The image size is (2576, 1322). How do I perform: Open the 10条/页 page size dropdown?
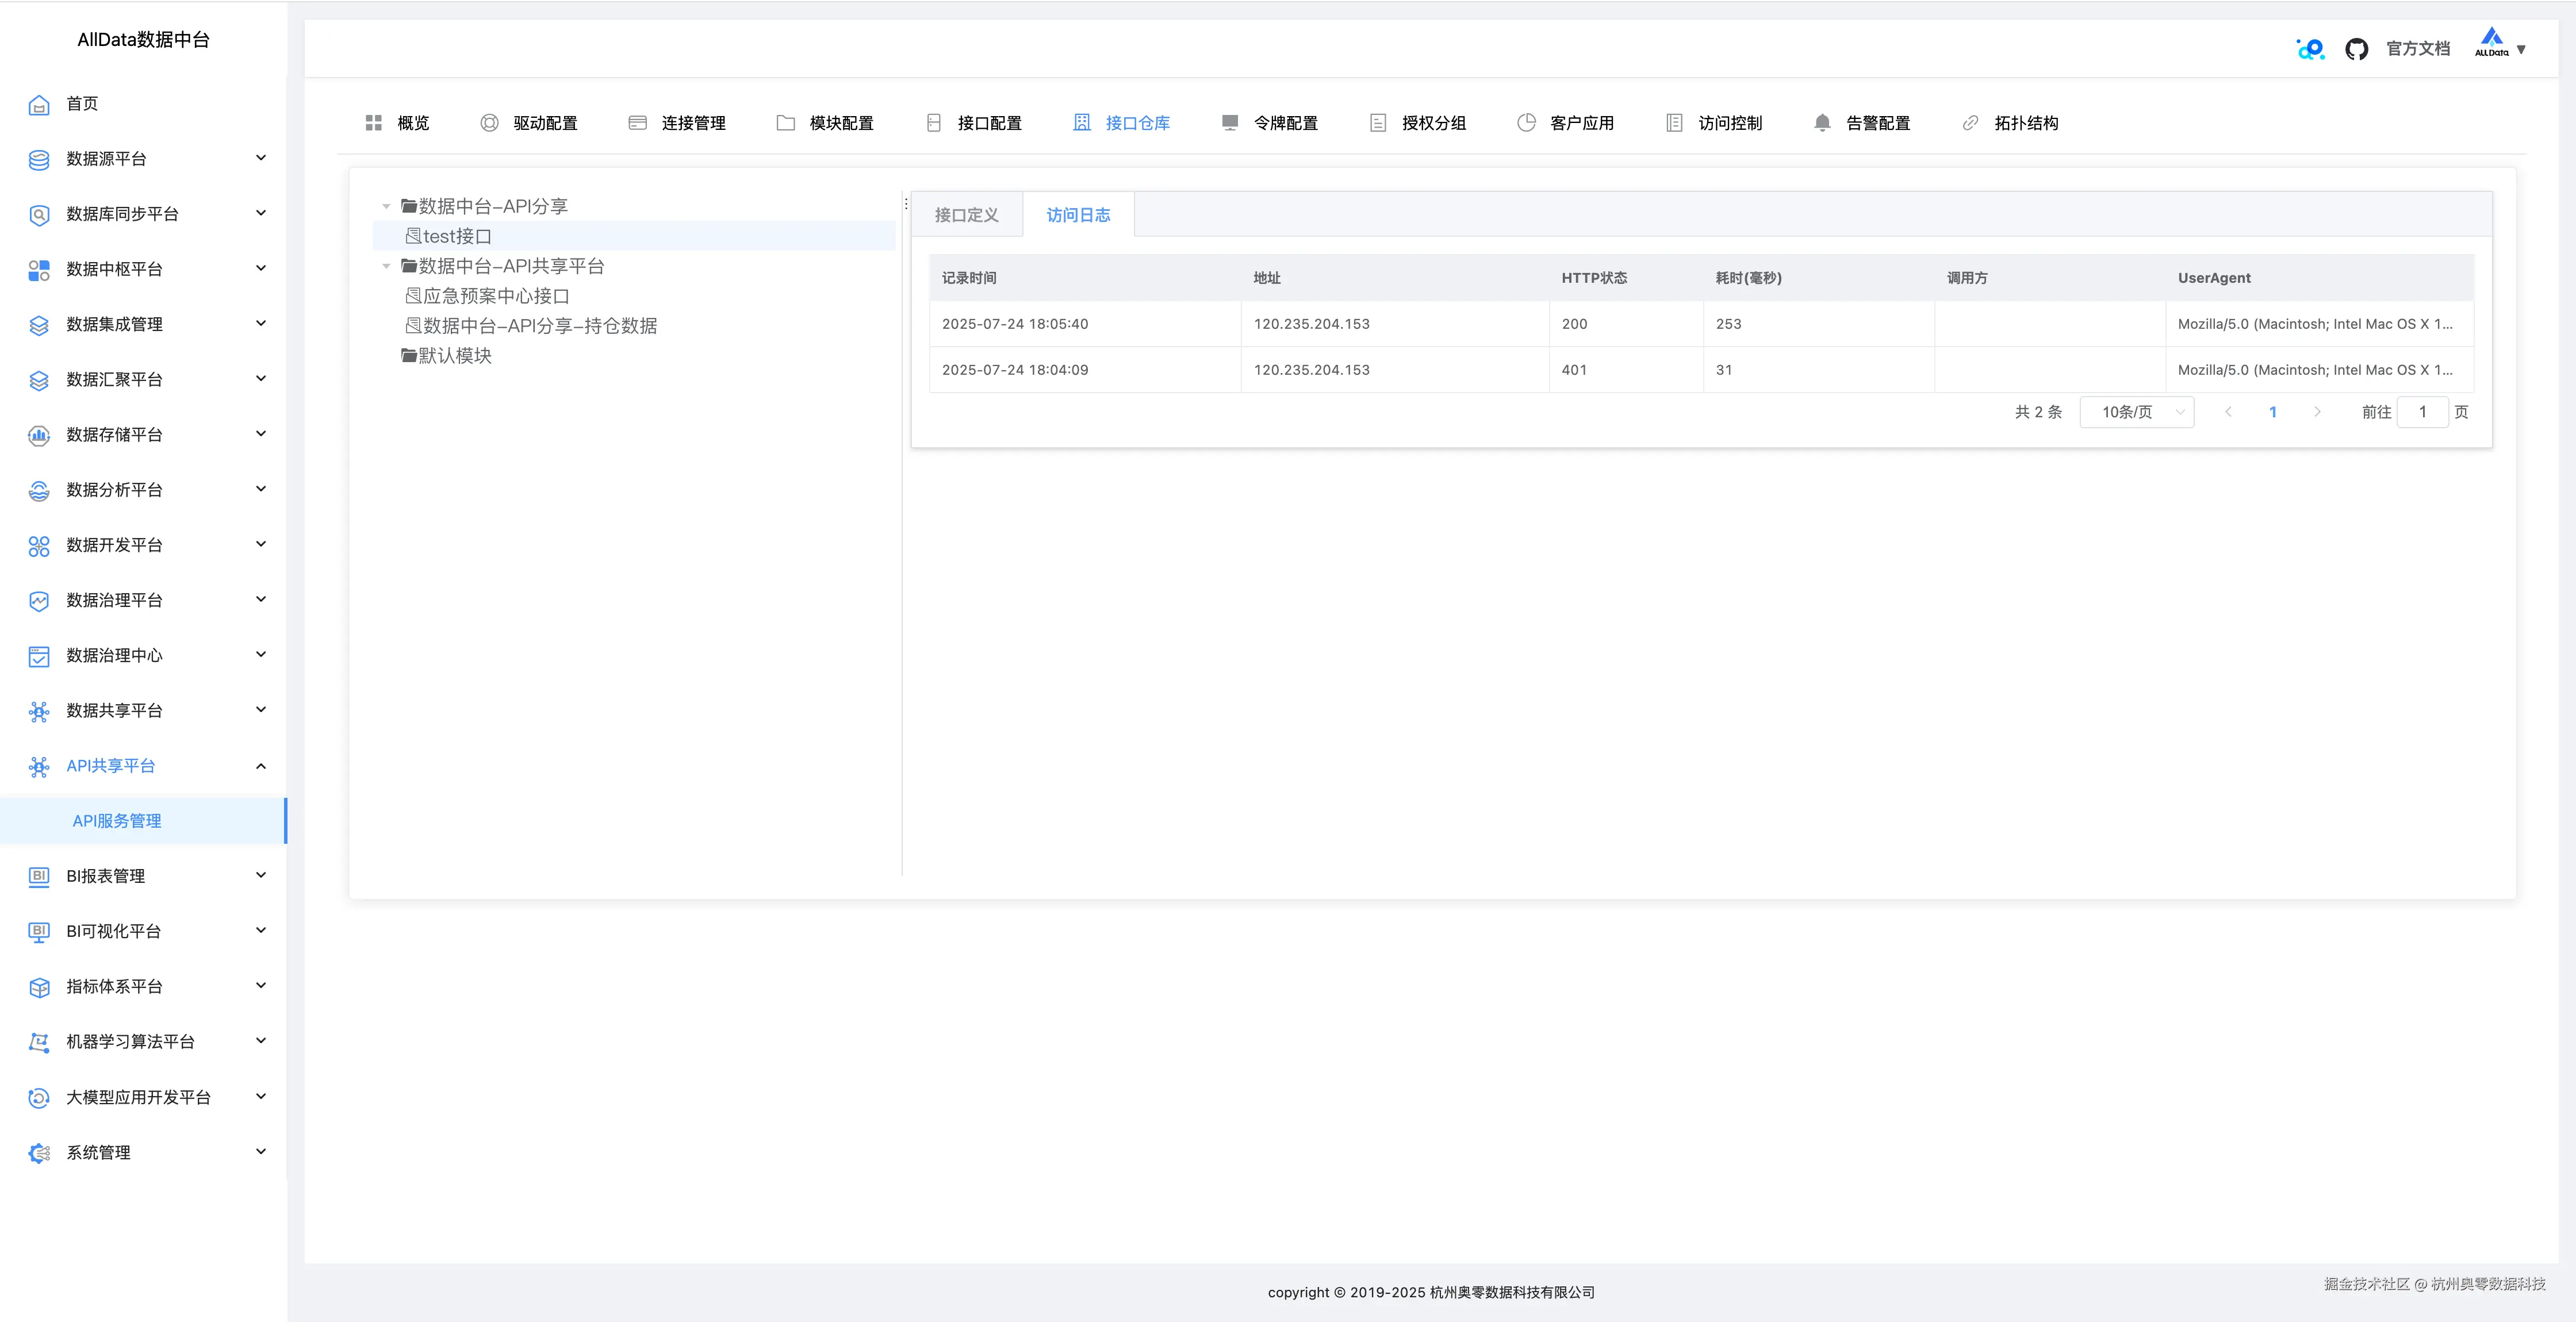click(2137, 412)
